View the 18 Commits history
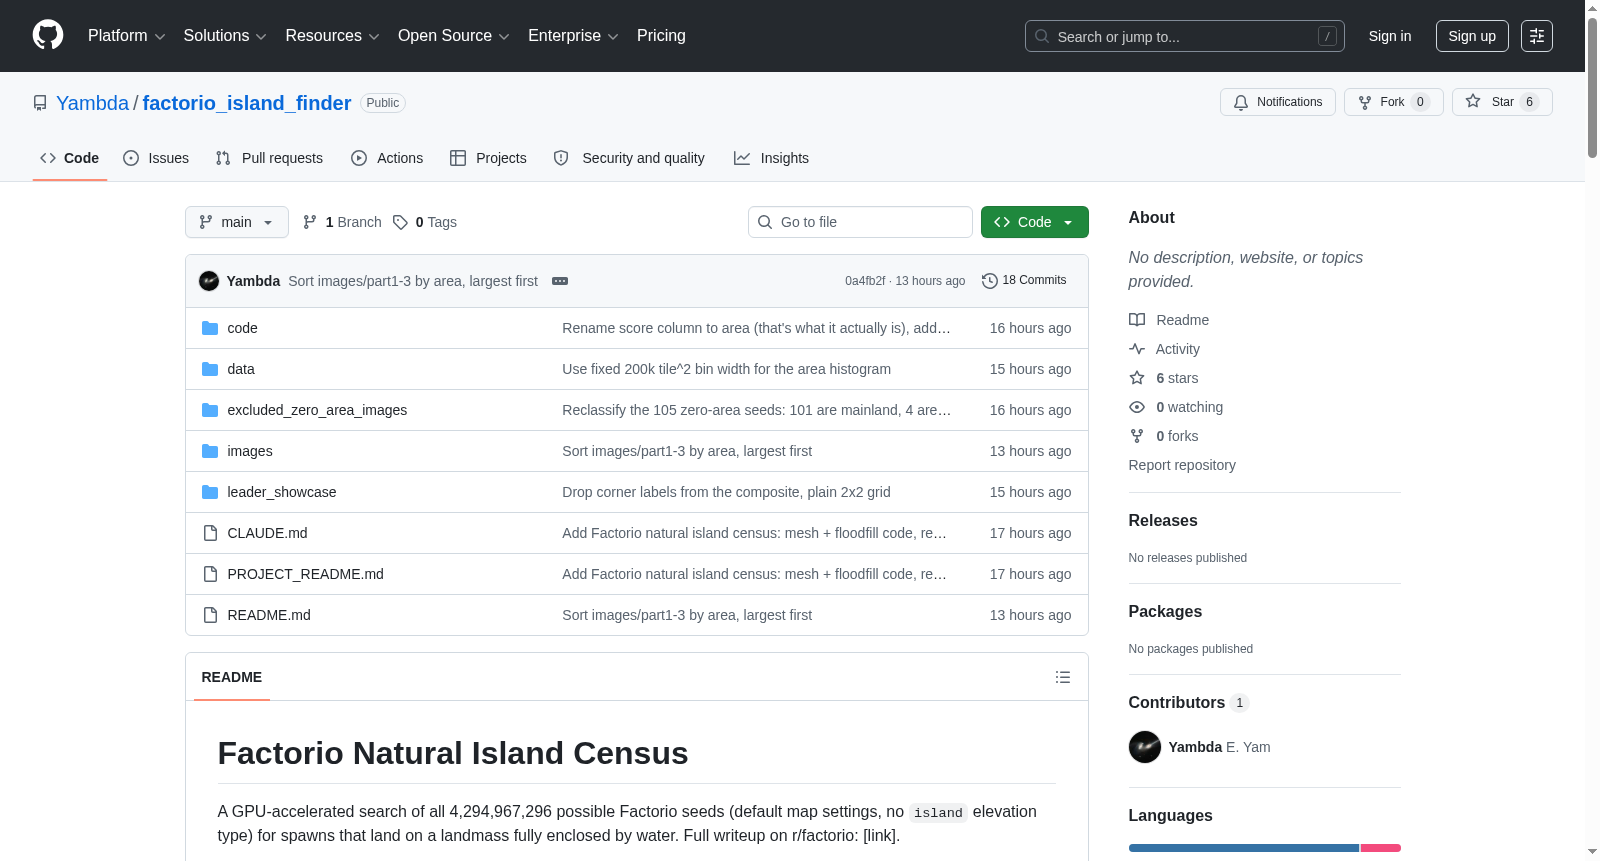1600x861 pixels. 1024,281
